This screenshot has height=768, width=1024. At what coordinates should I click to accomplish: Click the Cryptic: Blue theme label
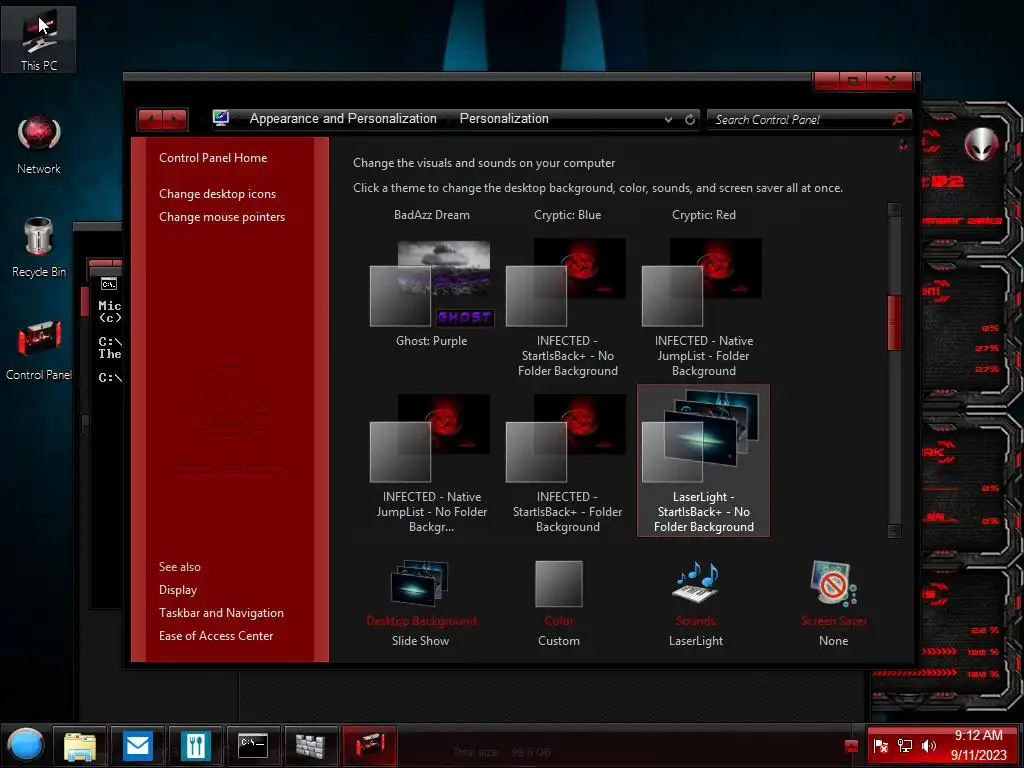click(x=568, y=215)
